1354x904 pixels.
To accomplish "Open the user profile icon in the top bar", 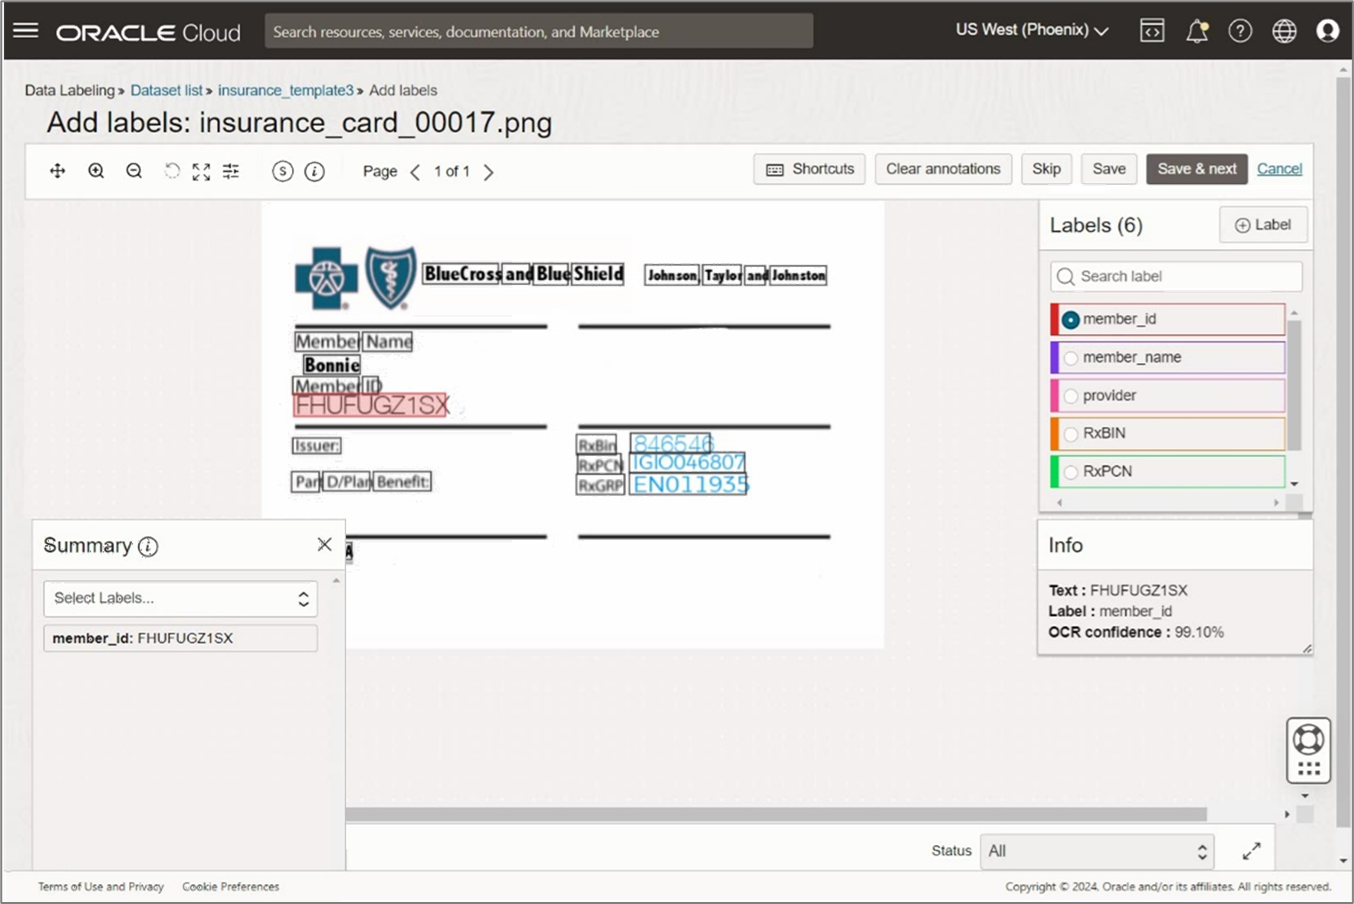I will tap(1328, 30).
